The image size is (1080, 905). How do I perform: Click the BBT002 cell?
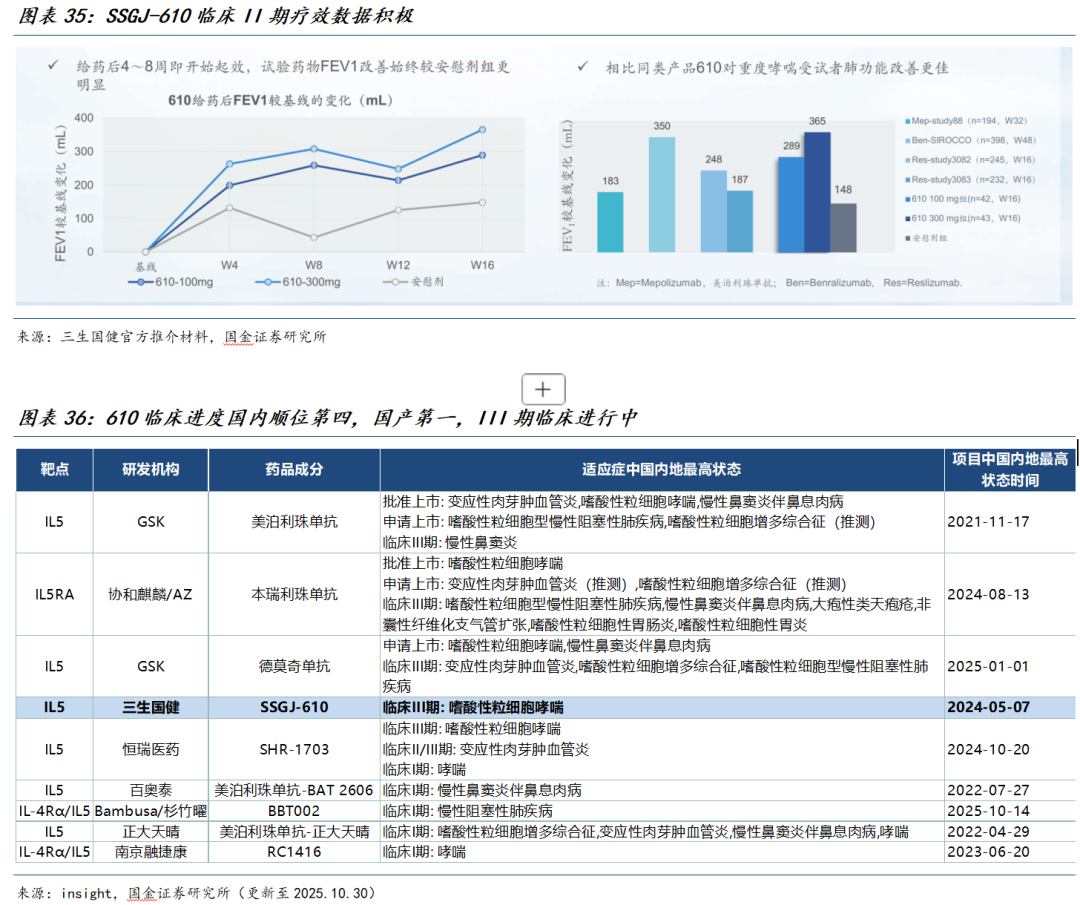294,811
